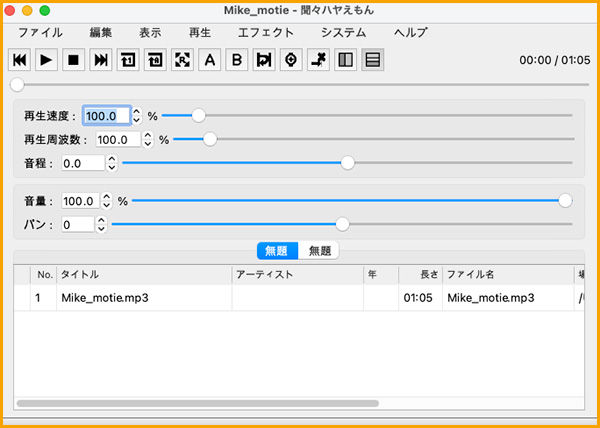
Task: Click the 音量 value input field
Action: click(81, 201)
